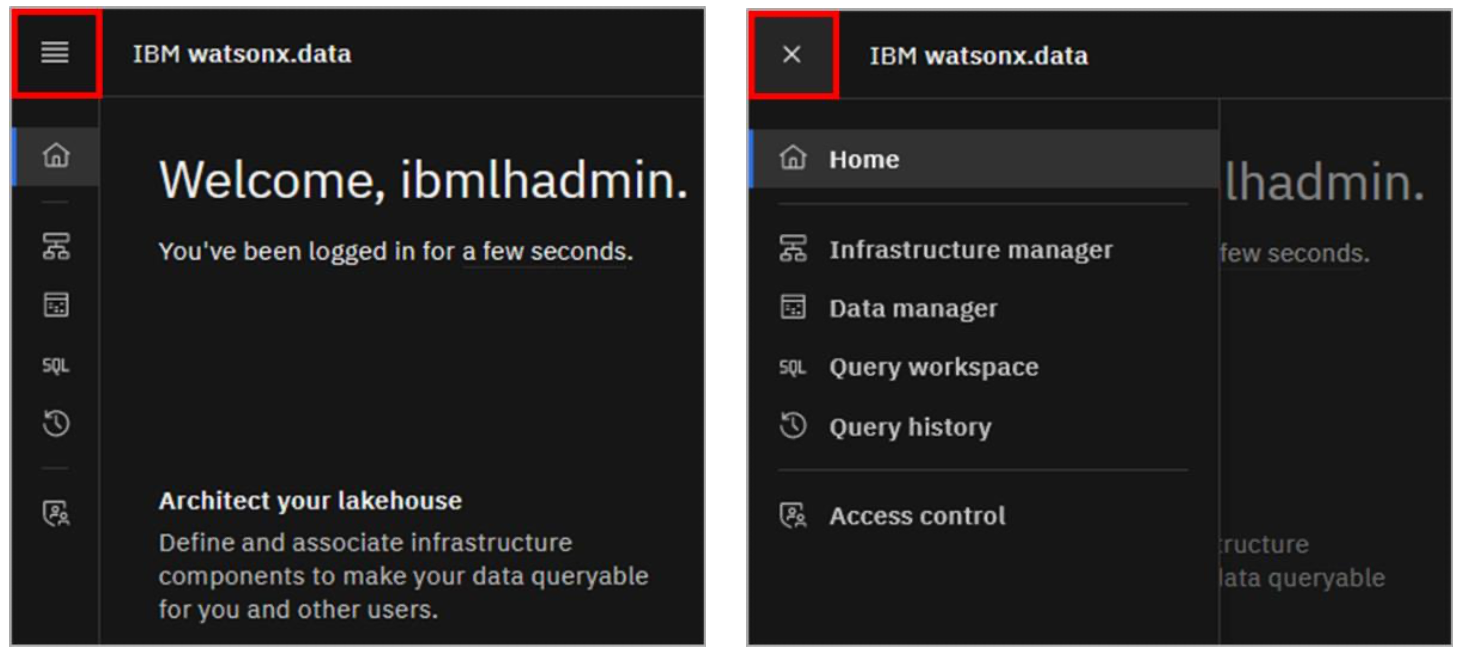The width and height of the screenshot is (1464, 654).
Task: Click the Query history clock icon in the collapsed sidebar
Action: [56, 424]
